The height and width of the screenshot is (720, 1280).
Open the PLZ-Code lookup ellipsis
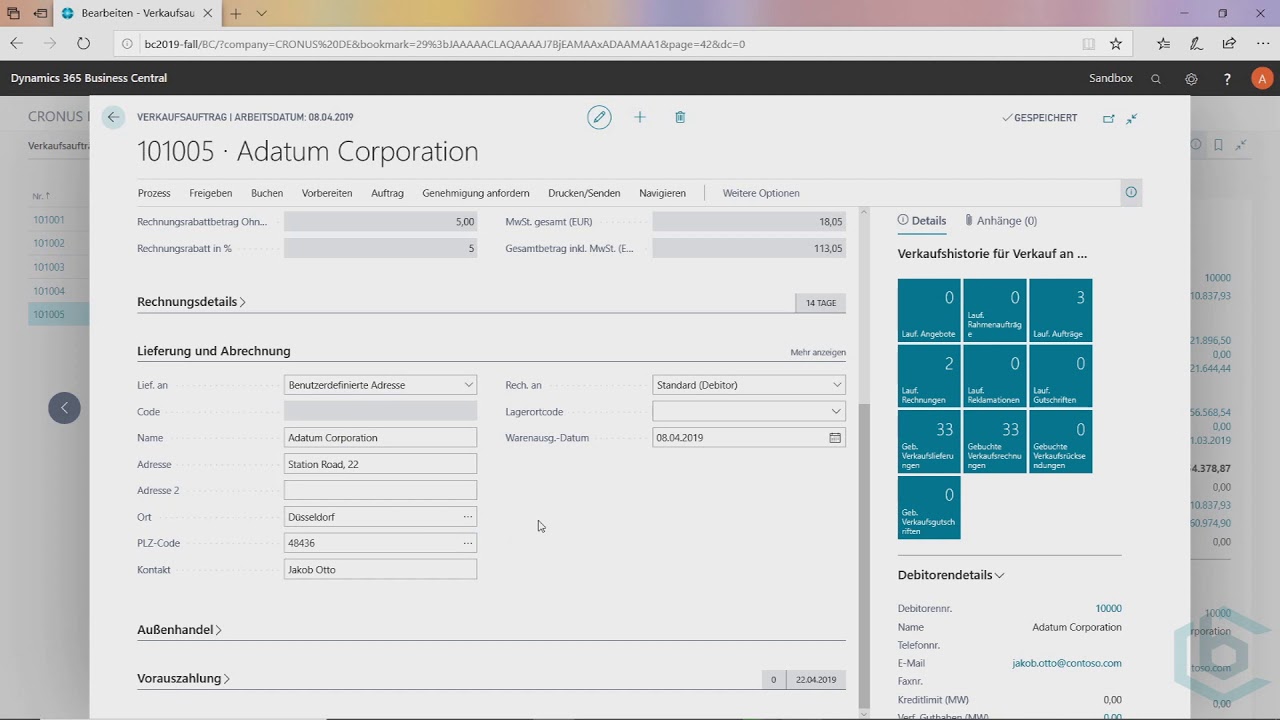(x=467, y=543)
